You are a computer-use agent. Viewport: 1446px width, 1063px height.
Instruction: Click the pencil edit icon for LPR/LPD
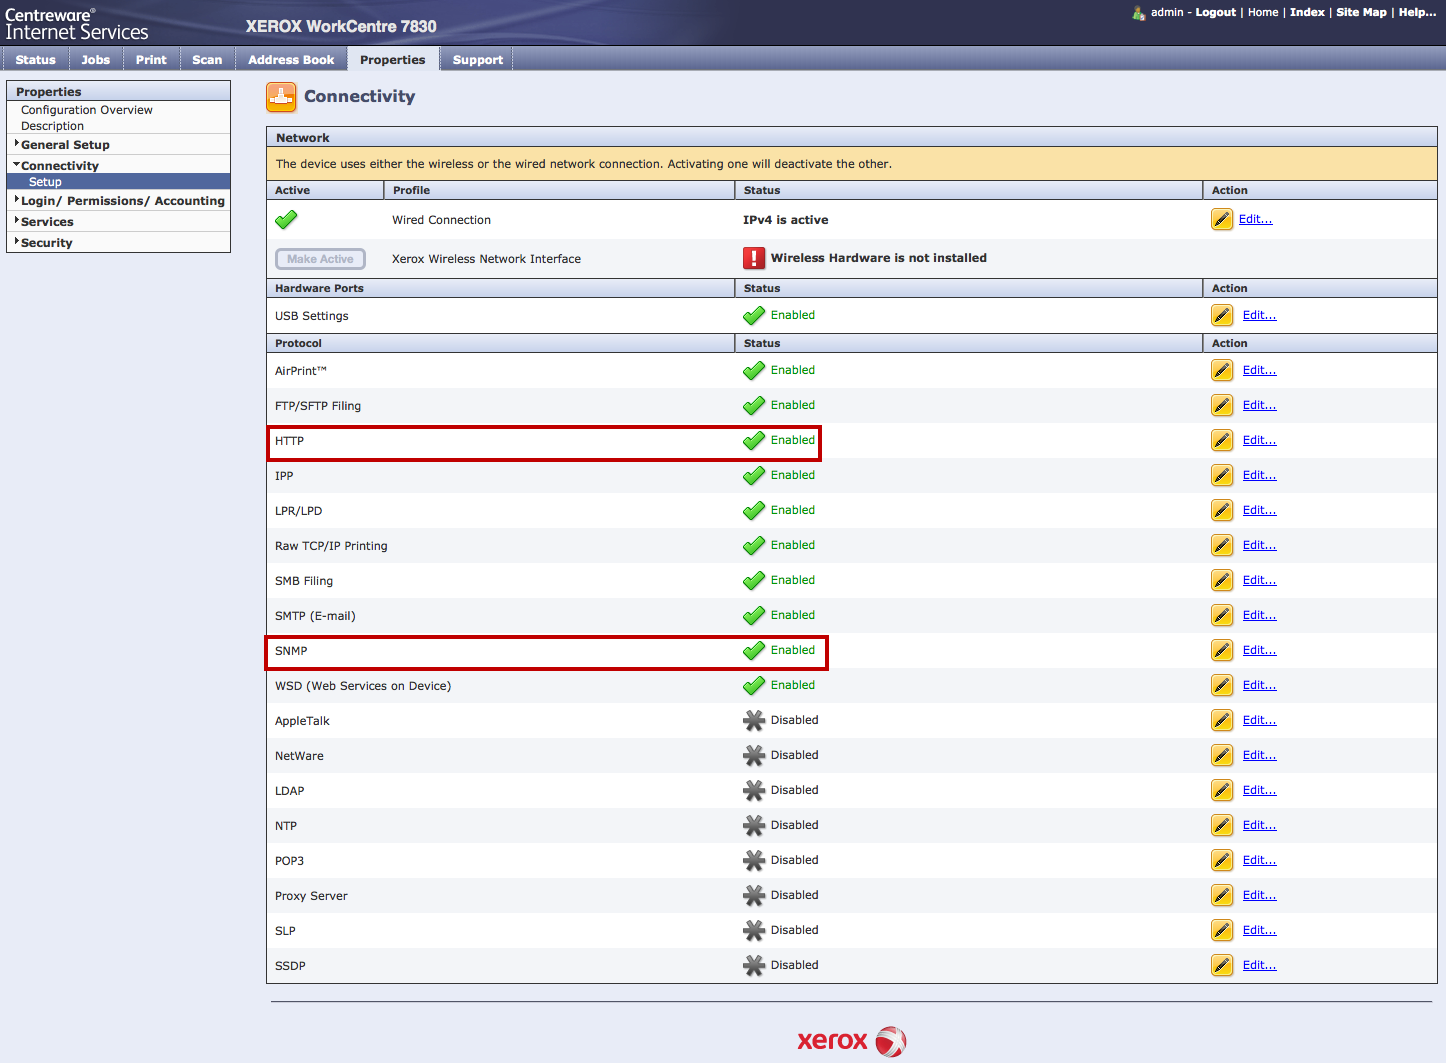1222,511
